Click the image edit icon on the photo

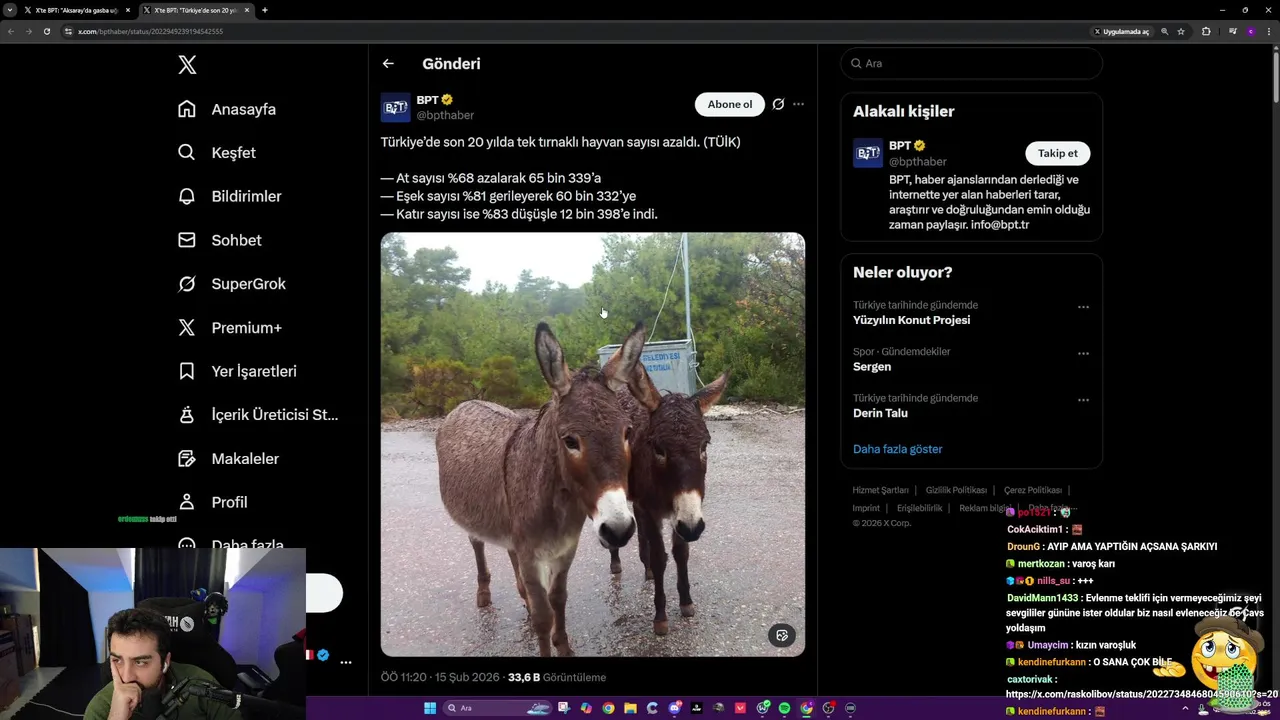pyautogui.click(x=782, y=635)
